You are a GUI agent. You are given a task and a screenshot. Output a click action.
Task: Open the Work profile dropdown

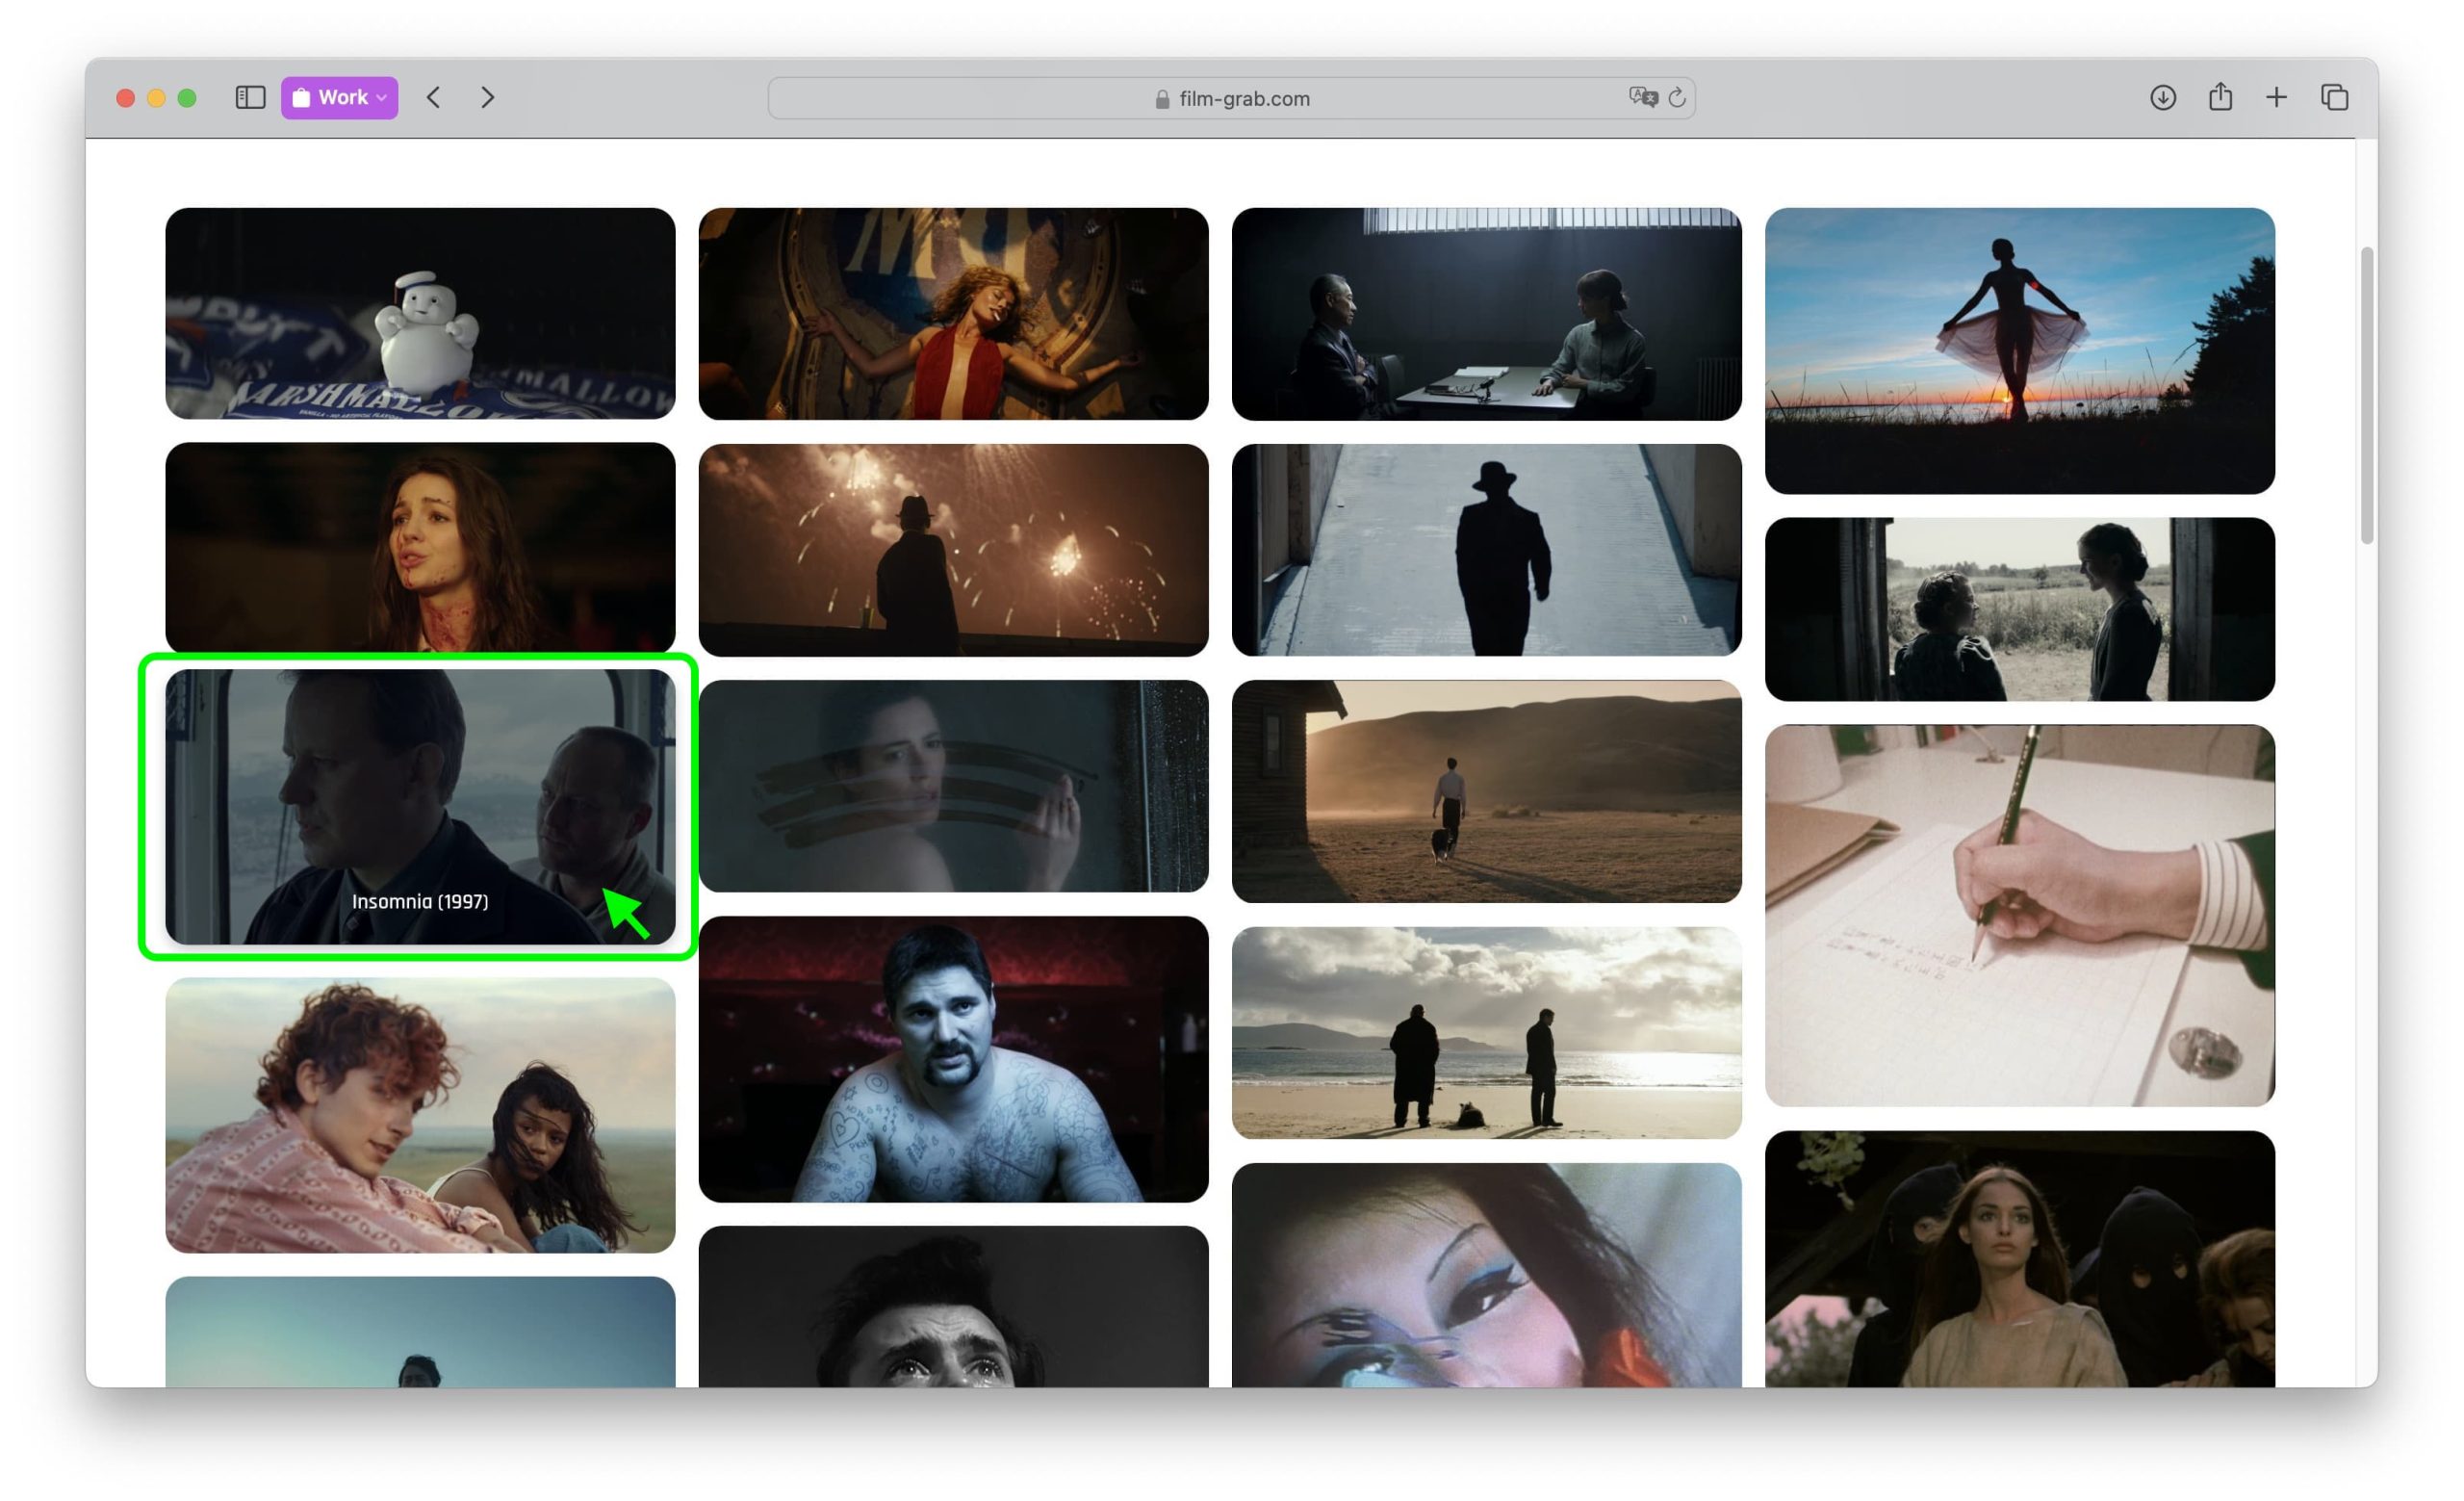pos(339,97)
